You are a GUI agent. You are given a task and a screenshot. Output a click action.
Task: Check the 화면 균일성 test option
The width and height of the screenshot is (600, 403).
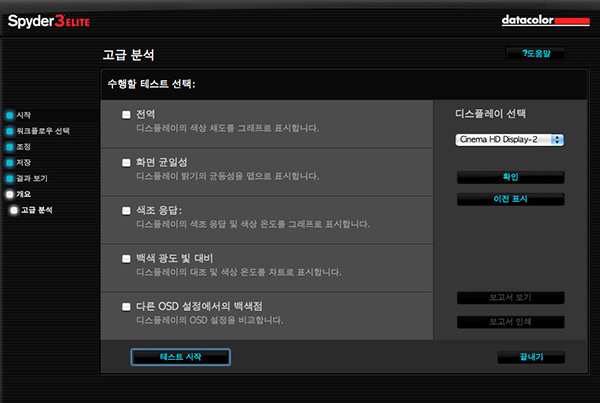pyautogui.click(x=126, y=162)
